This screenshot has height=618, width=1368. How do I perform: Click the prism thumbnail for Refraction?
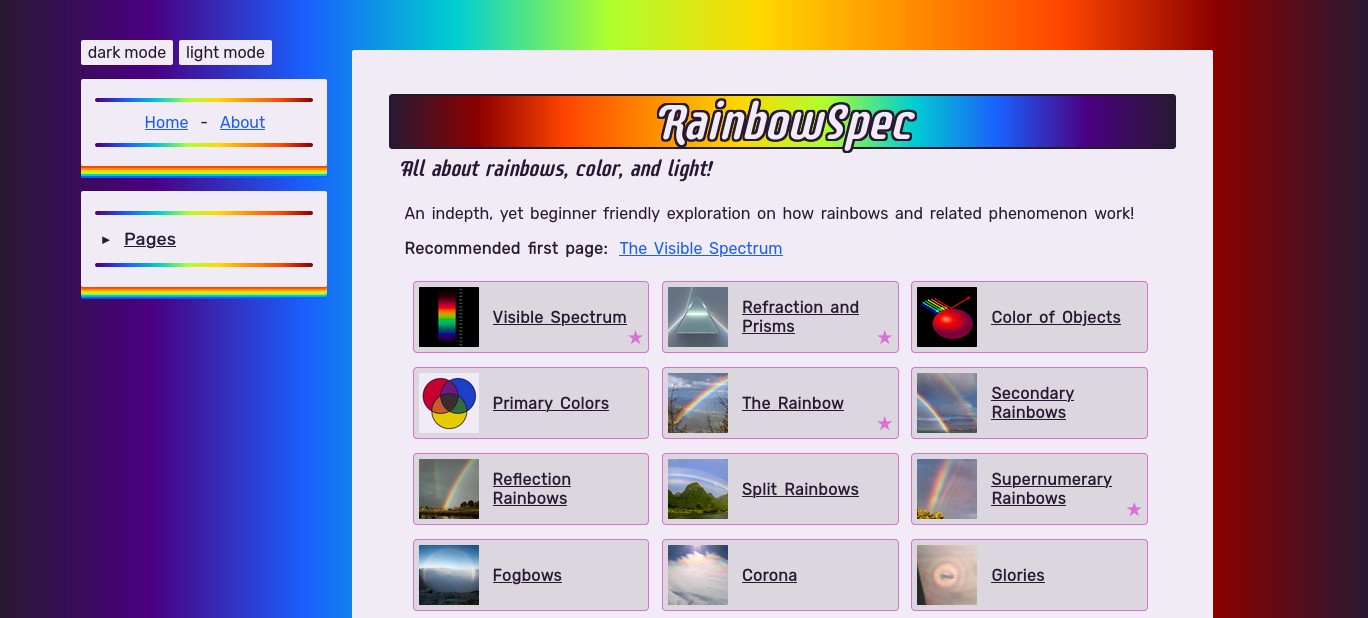697,317
